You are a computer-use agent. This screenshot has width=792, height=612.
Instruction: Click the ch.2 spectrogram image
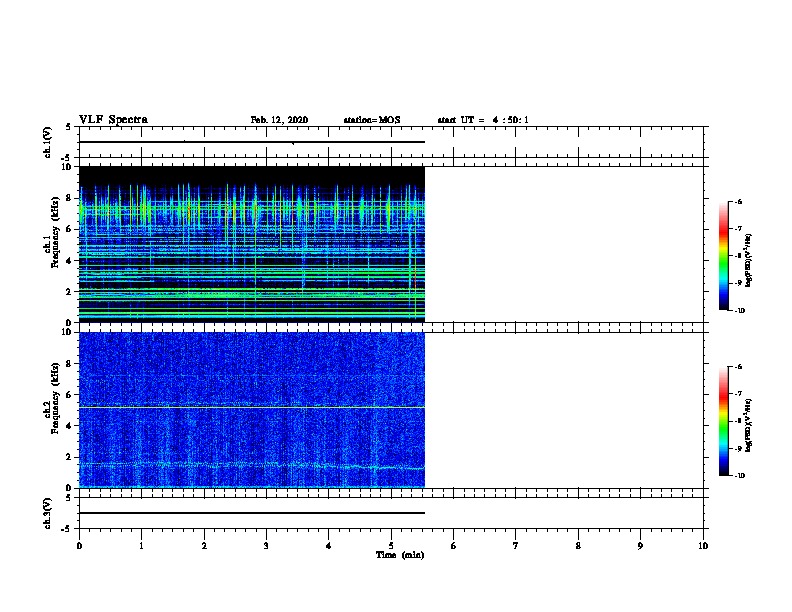[x=252, y=410]
